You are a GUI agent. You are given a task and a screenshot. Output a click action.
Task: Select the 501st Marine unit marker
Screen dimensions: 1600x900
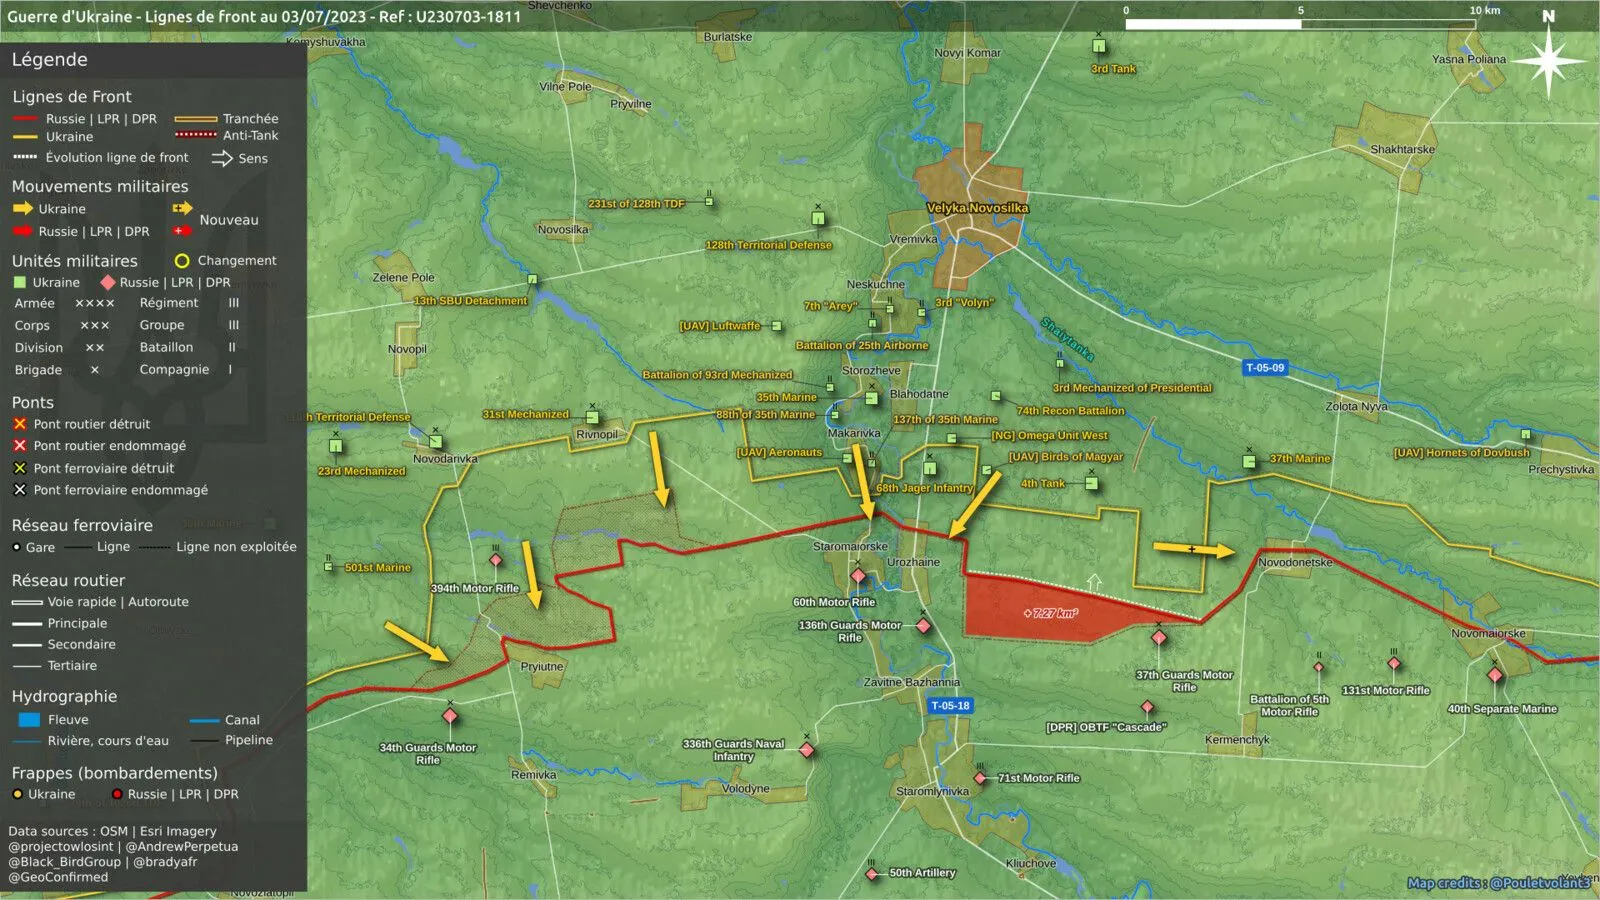point(329,566)
